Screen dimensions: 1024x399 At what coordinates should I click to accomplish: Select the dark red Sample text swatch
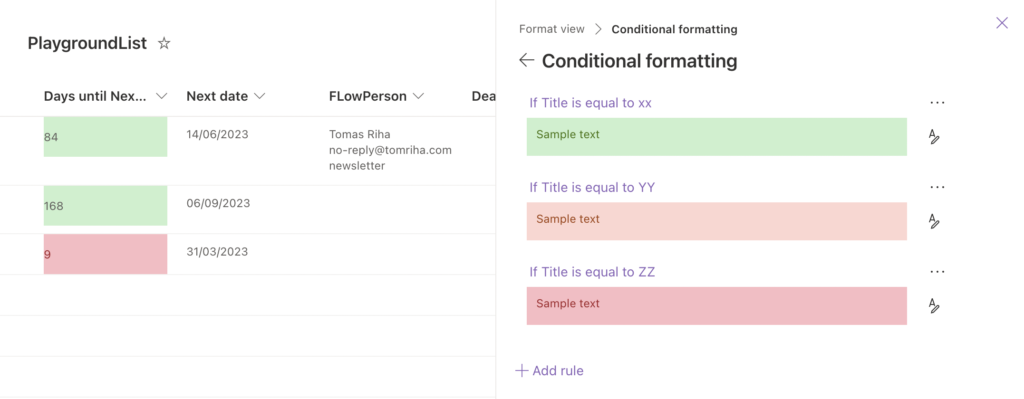coord(716,306)
